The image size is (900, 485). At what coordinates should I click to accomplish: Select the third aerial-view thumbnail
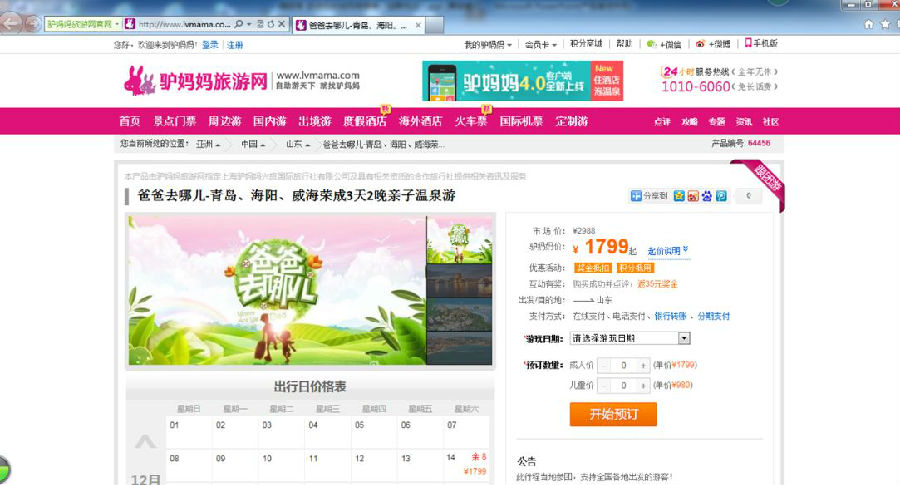(x=459, y=315)
